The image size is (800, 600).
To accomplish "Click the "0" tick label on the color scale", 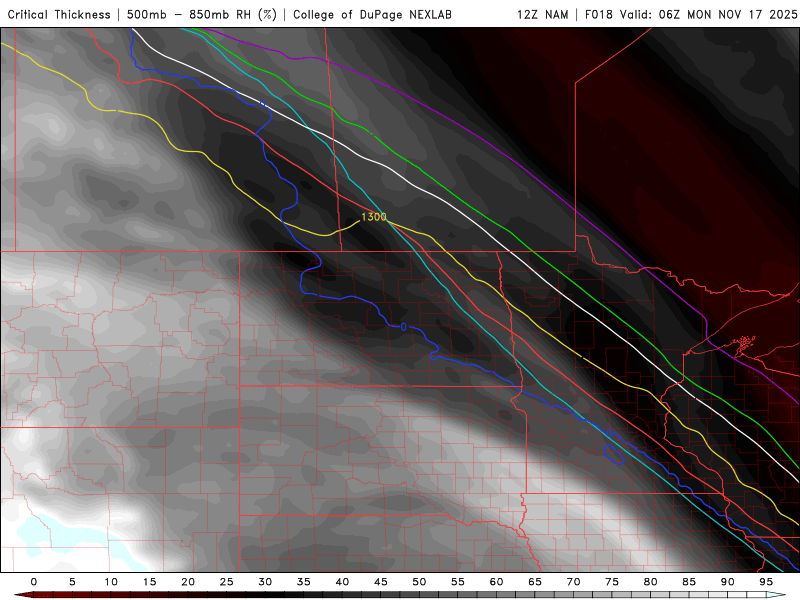I will coord(34,582).
